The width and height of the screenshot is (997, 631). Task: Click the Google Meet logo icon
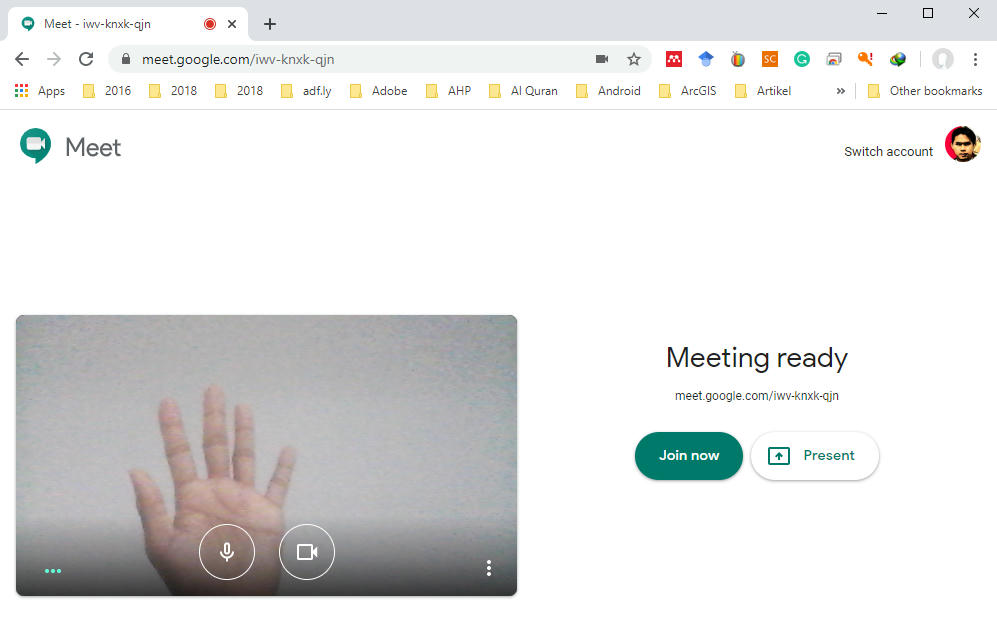point(36,146)
